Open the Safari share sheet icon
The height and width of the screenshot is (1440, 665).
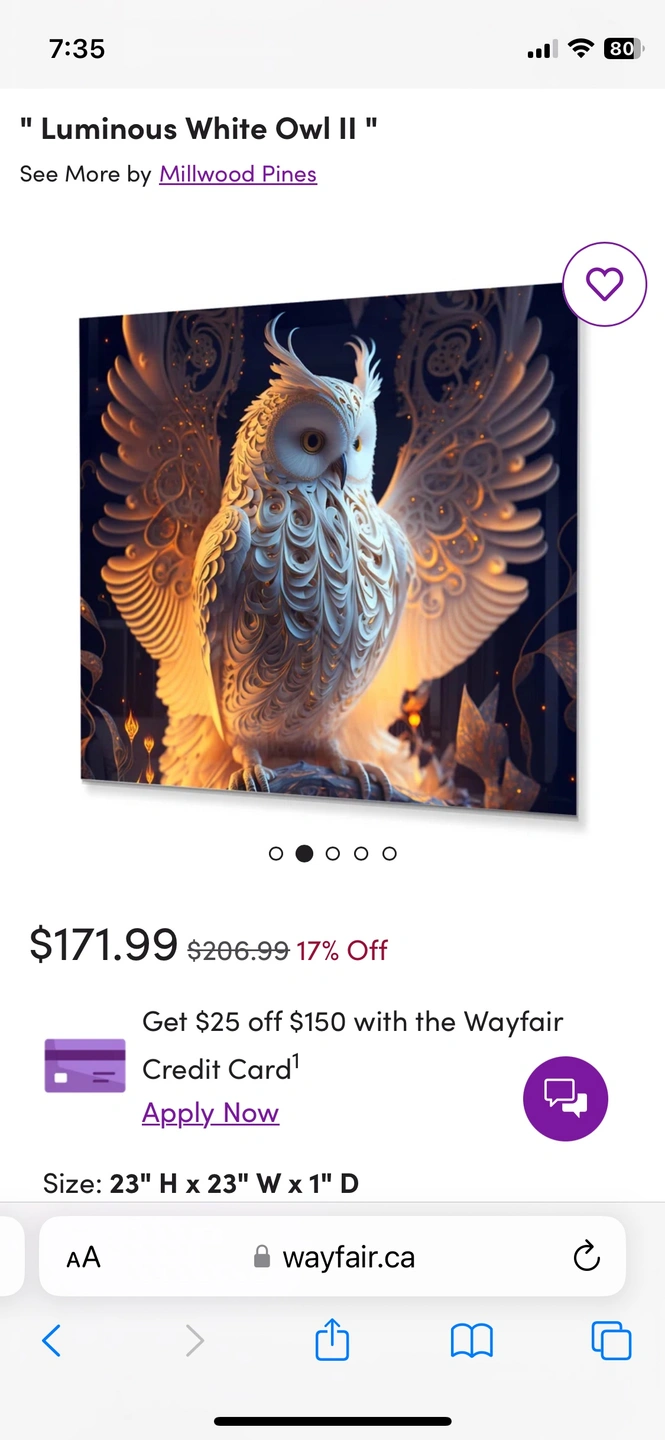(332, 1339)
